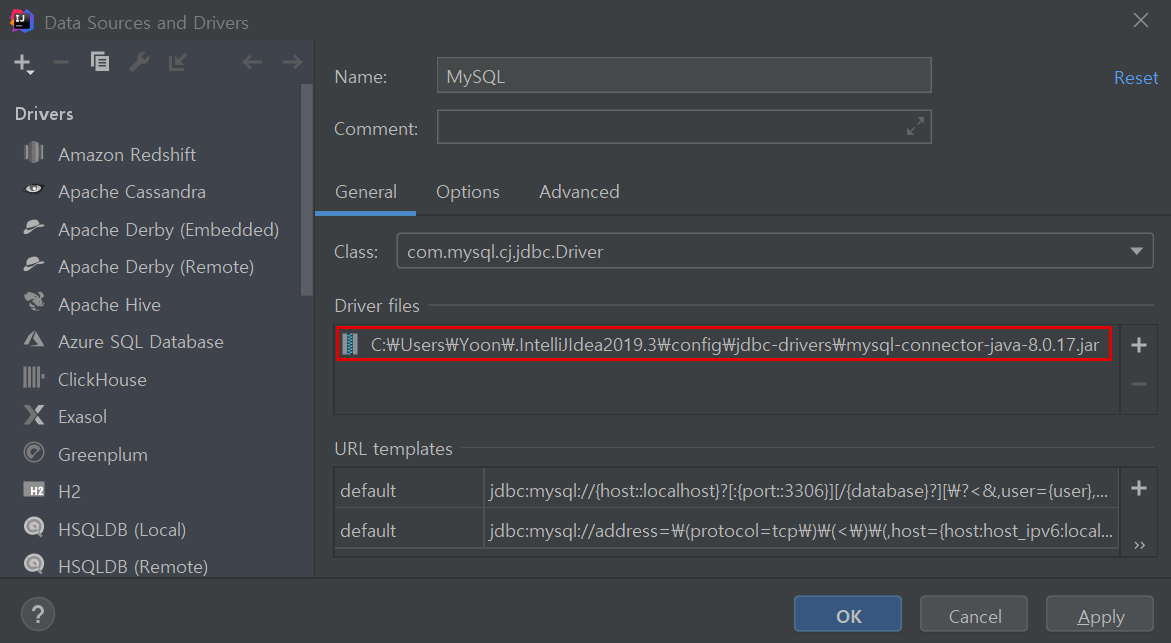
Task: Add a driver file with plus button
Action: click(x=1138, y=345)
